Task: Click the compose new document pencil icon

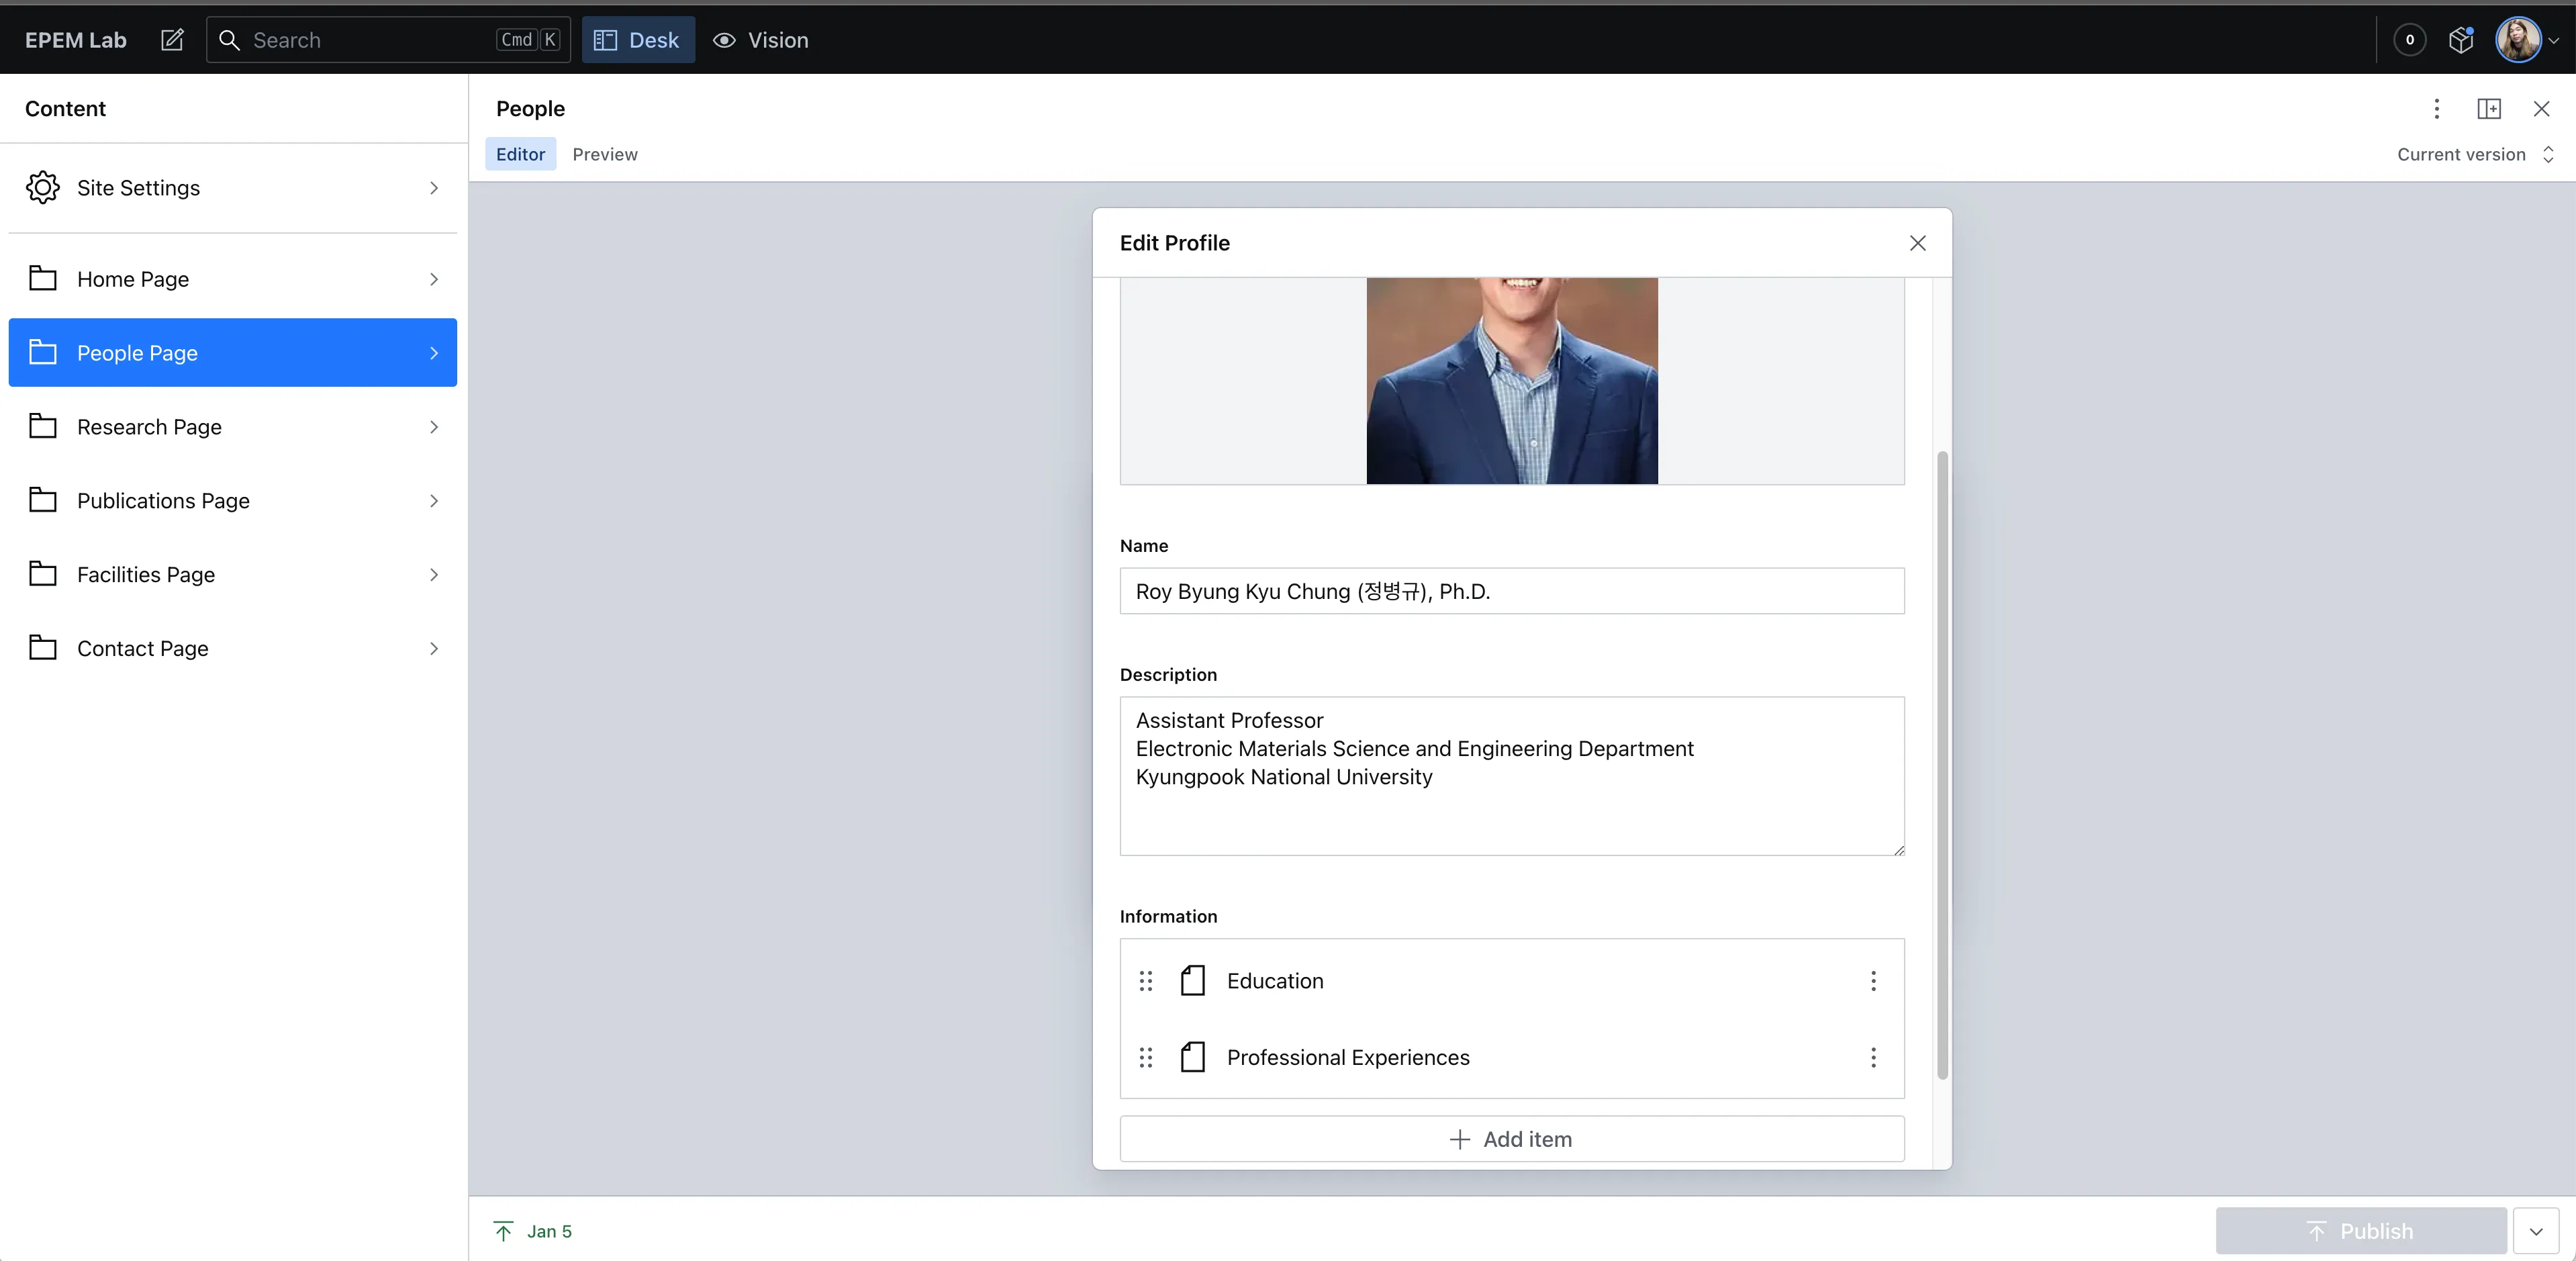Action: pos(172,40)
